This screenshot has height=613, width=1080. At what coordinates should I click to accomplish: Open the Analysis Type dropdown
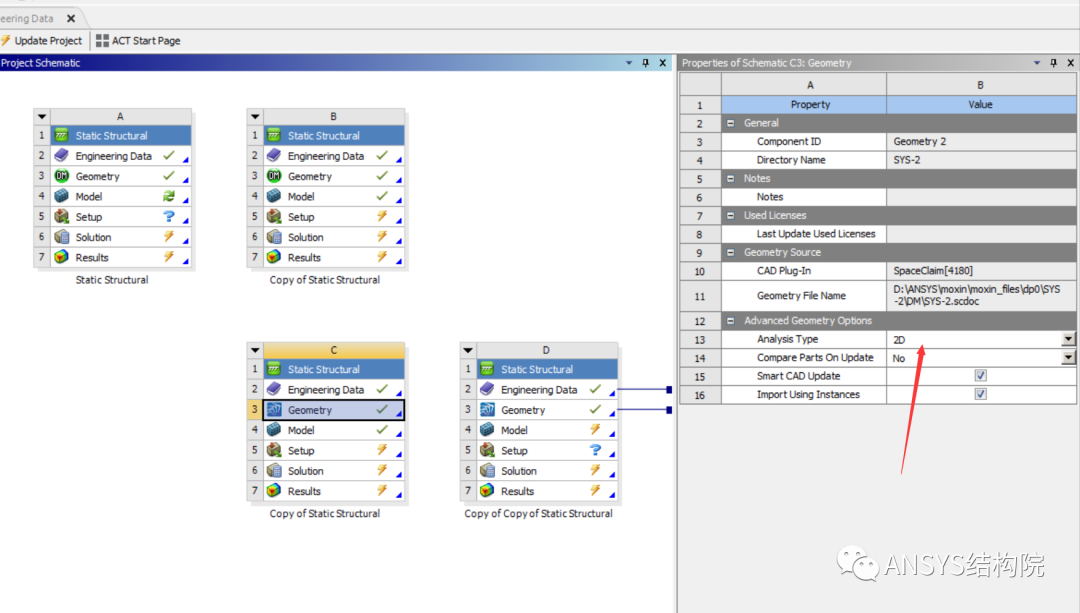coord(1068,339)
